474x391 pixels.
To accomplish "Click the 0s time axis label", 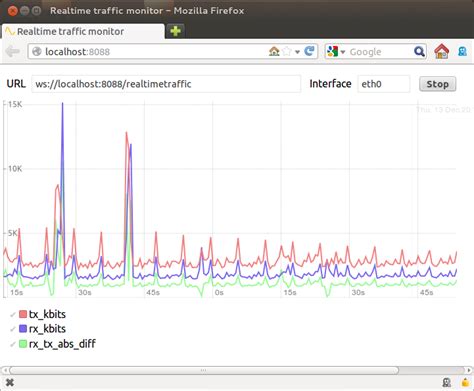I will click(219, 293).
